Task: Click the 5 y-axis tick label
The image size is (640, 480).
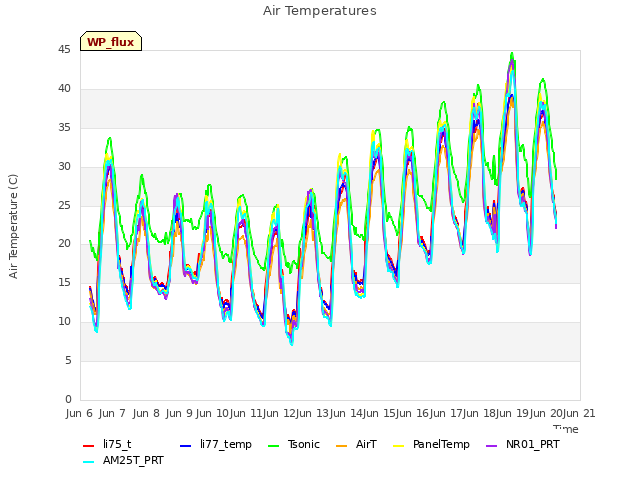Action: pyautogui.click(x=68, y=360)
